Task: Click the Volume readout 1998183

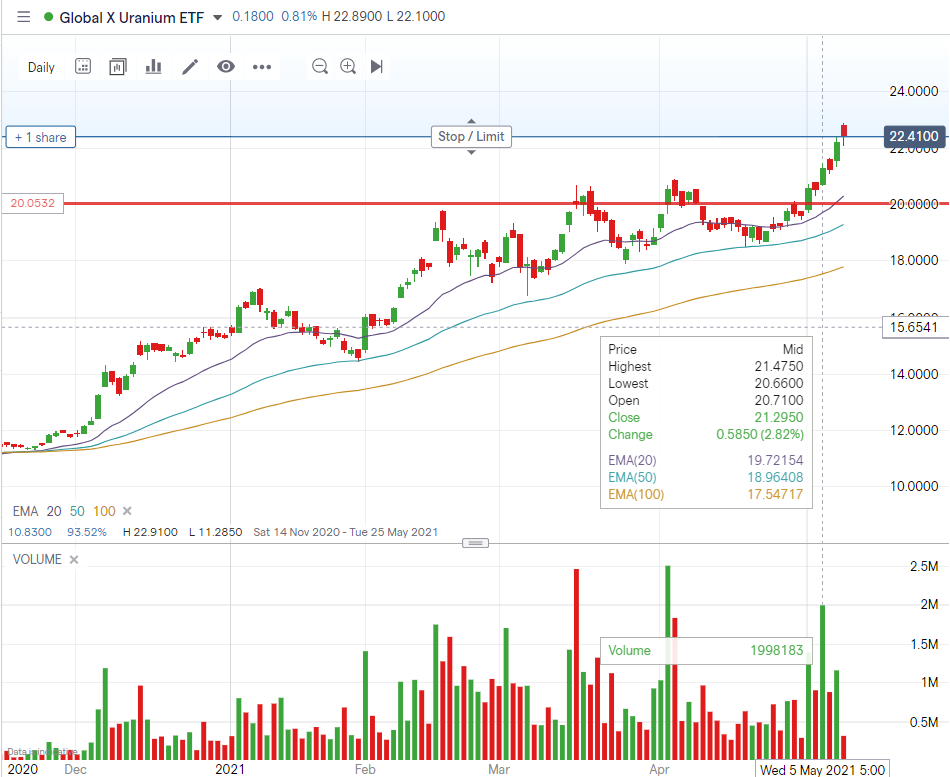Action: (777, 650)
